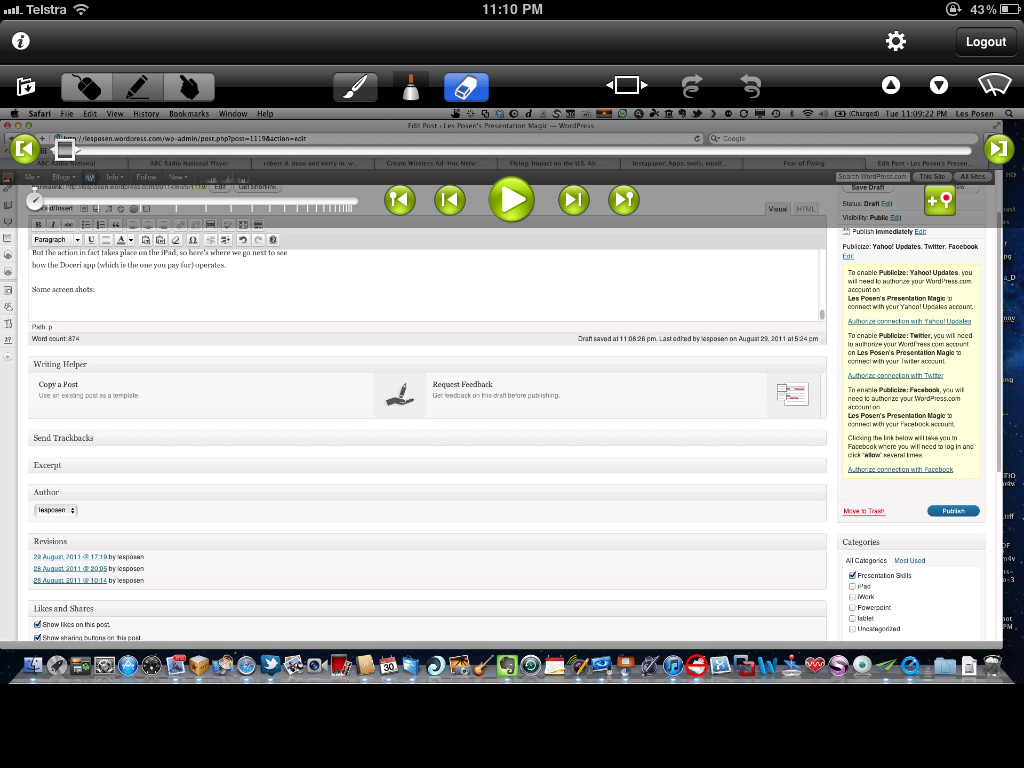Jump to timeline end with right green arrow
The width and height of the screenshot is (1024, 768).
(998, 150)
